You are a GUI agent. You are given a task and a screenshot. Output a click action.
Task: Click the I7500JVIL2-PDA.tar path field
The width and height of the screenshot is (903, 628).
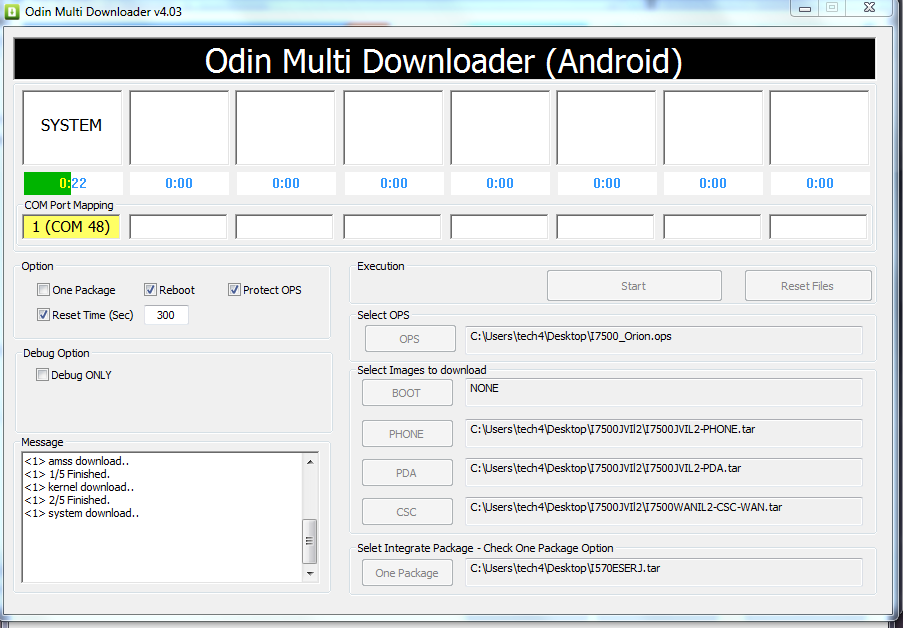[663, 472]
